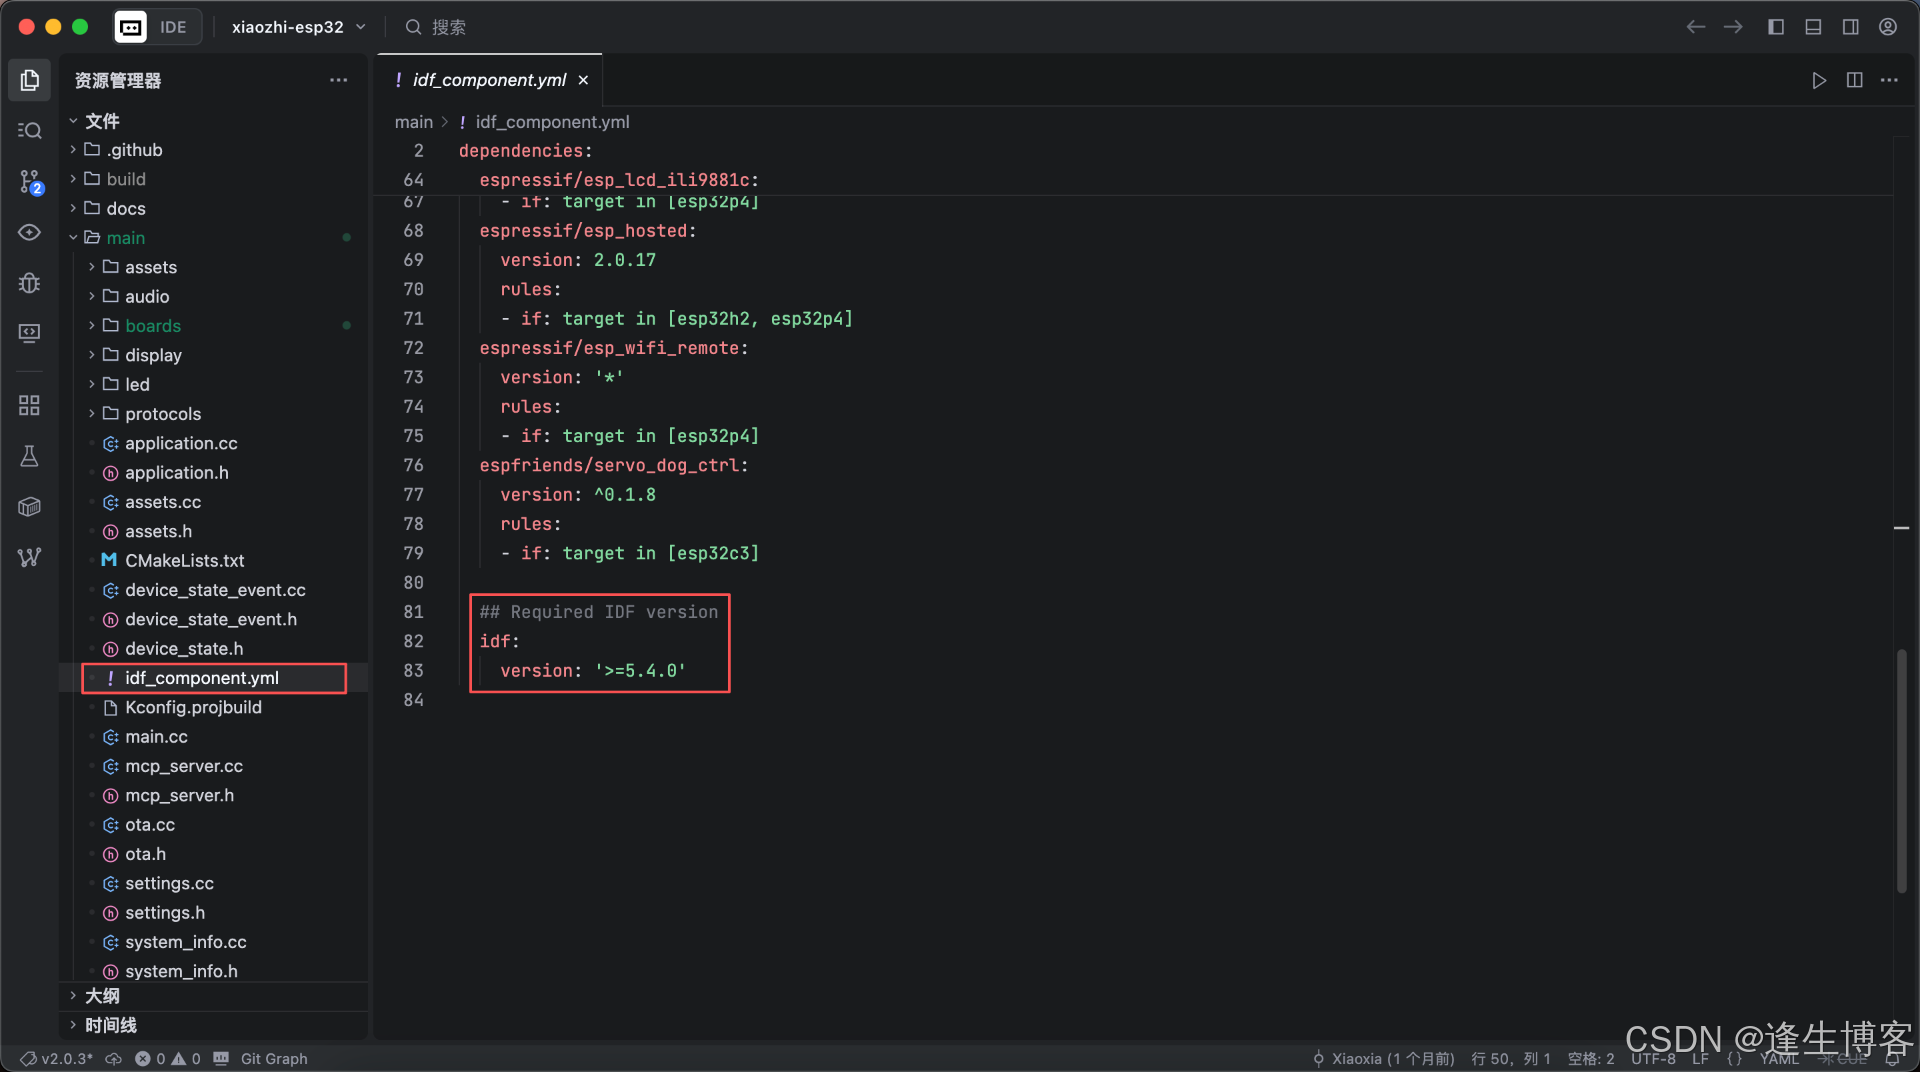This screenshot has height=1072, width=1920.
Task: Click line and column indicator 行 50, 列 1
Action: point(1511,1058)
